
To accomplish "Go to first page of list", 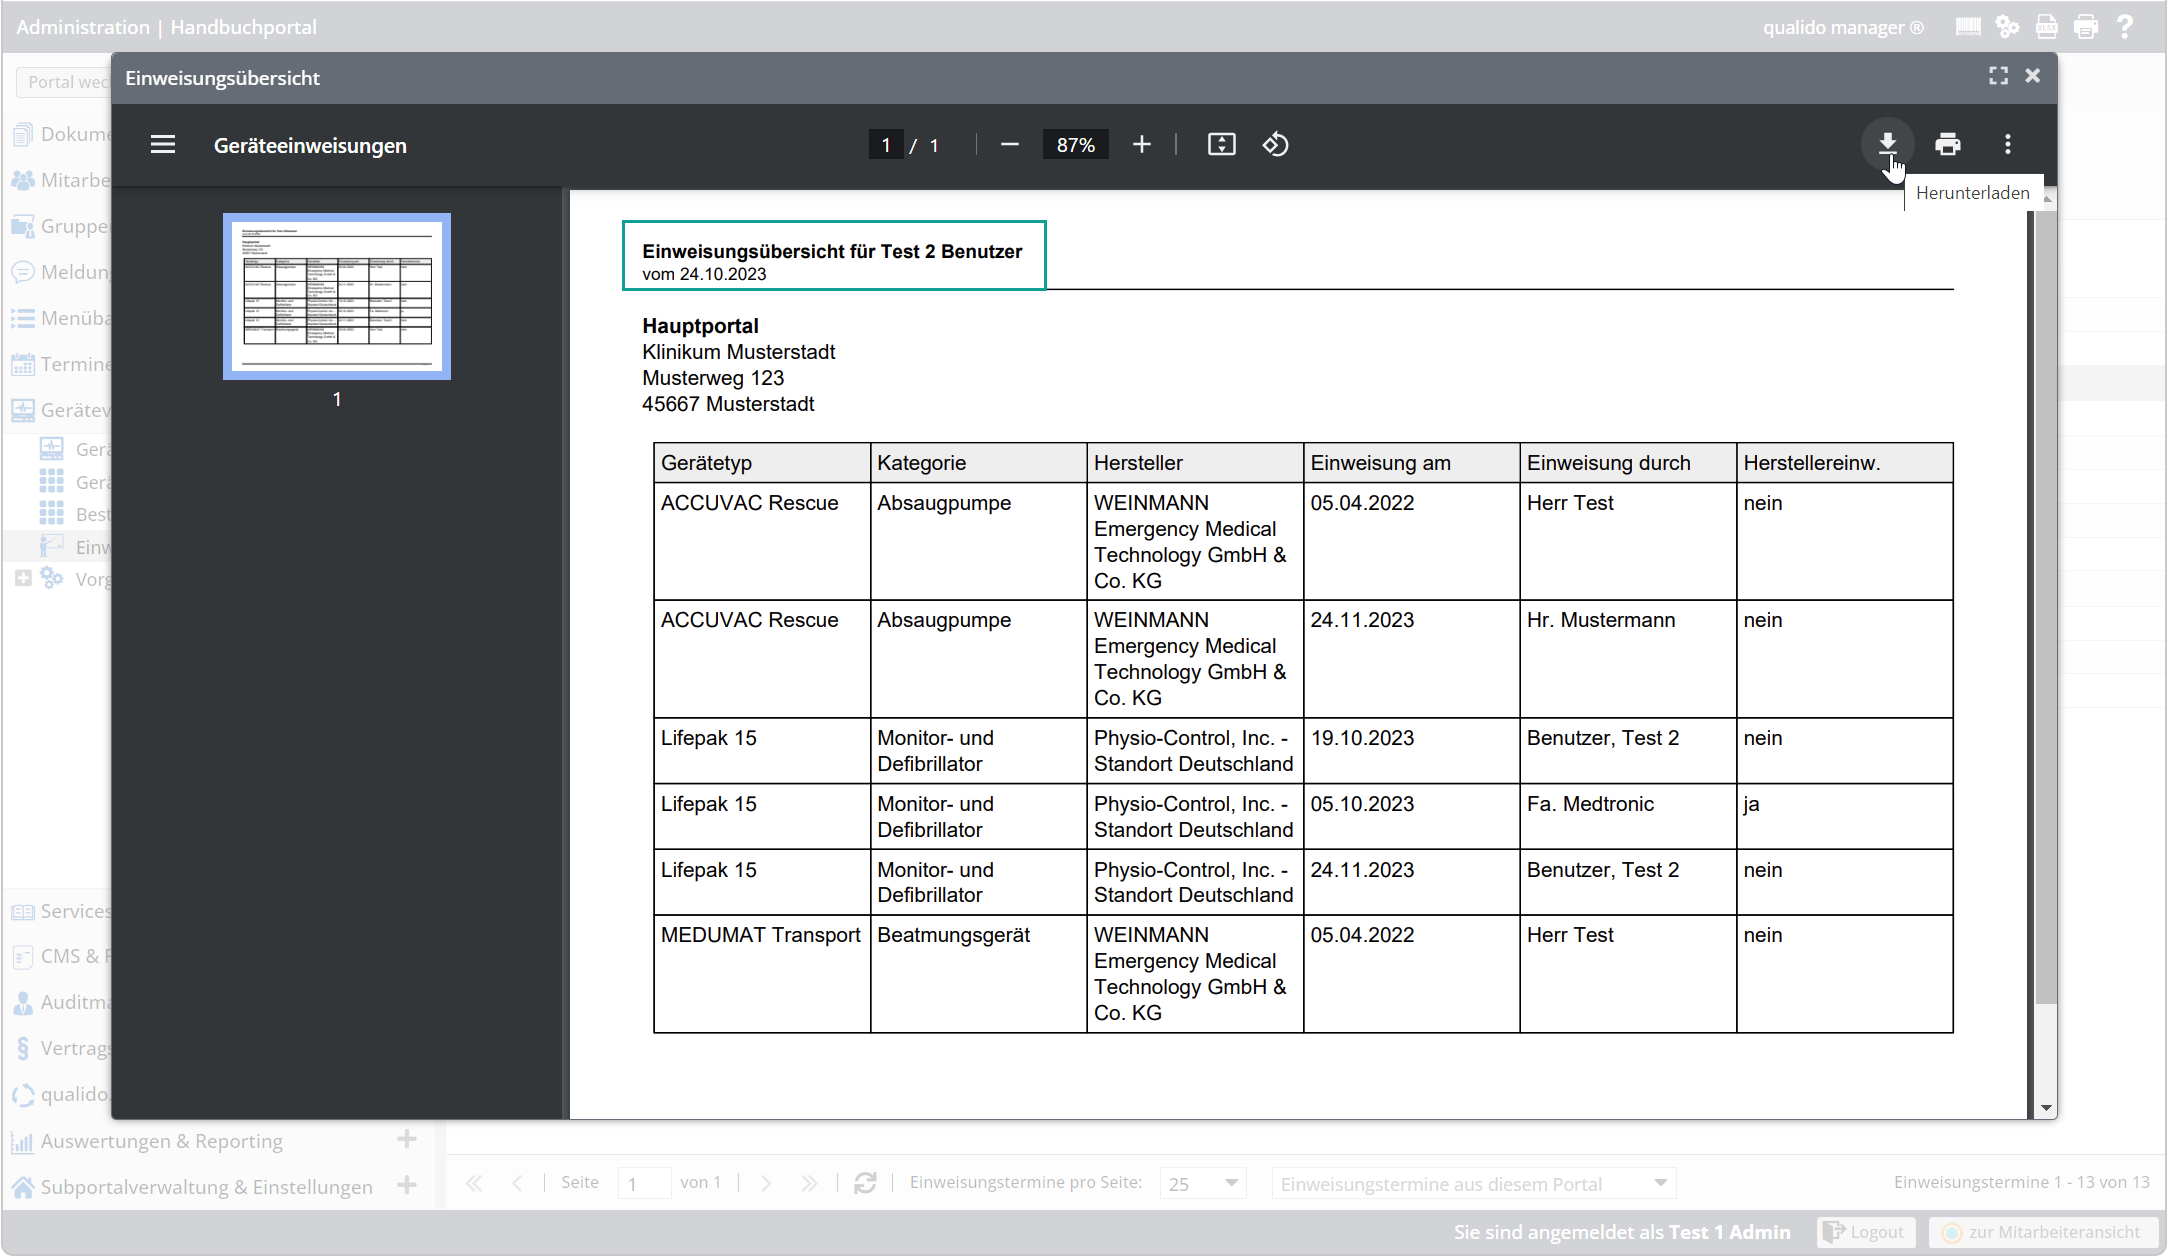I will tap(474, 1183).
